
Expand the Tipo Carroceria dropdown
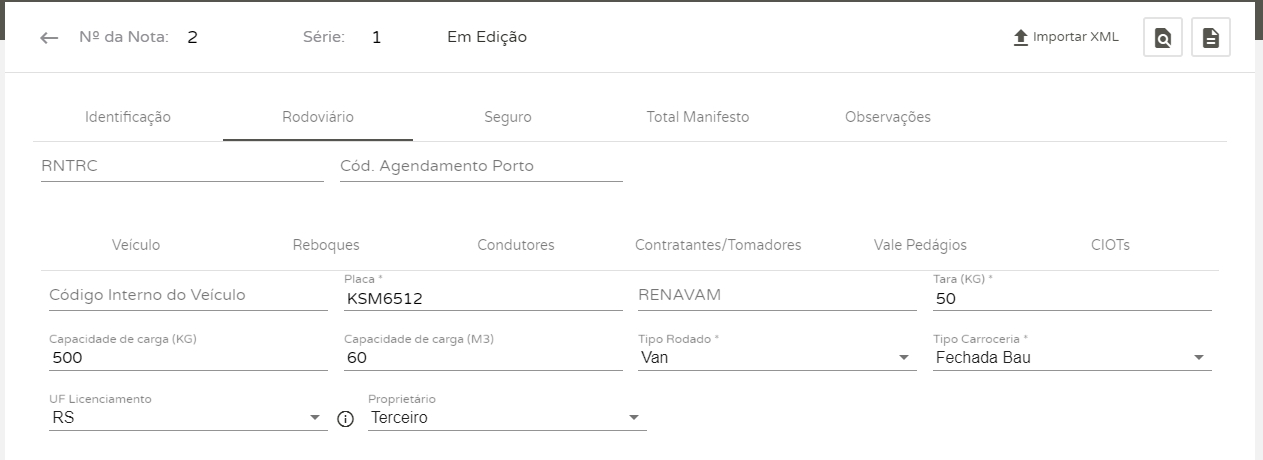(x=1199, y=358)
